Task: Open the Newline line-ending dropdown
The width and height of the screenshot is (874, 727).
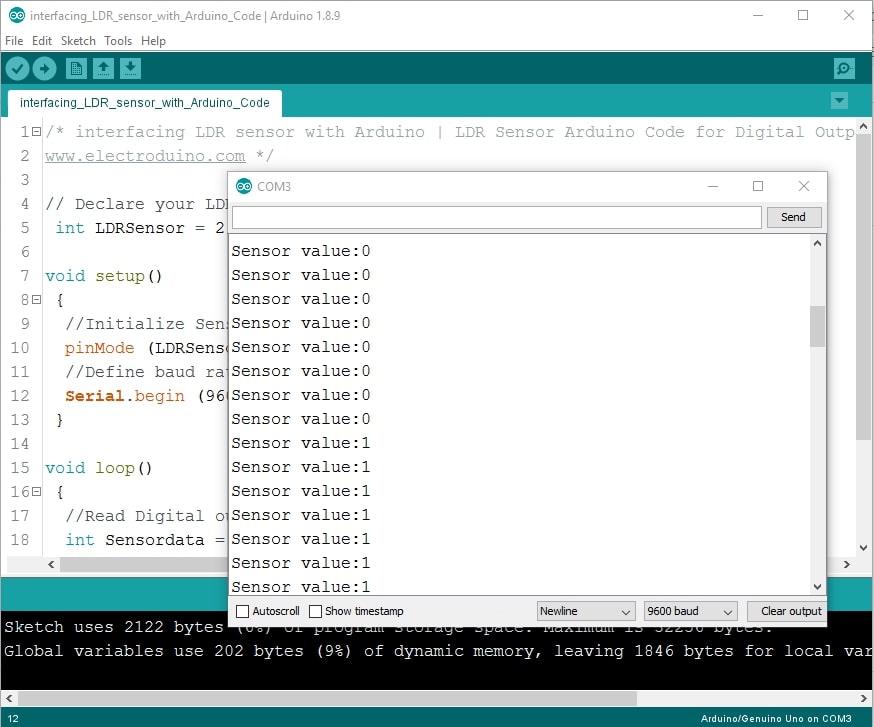Action: (586, 612)
